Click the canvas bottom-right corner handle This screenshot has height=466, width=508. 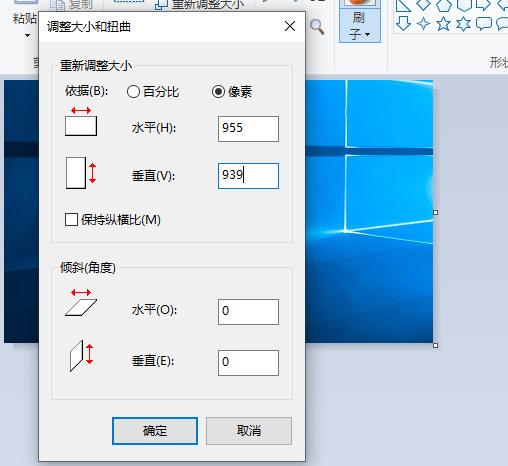pyautogui.click(x=435, y=345)
